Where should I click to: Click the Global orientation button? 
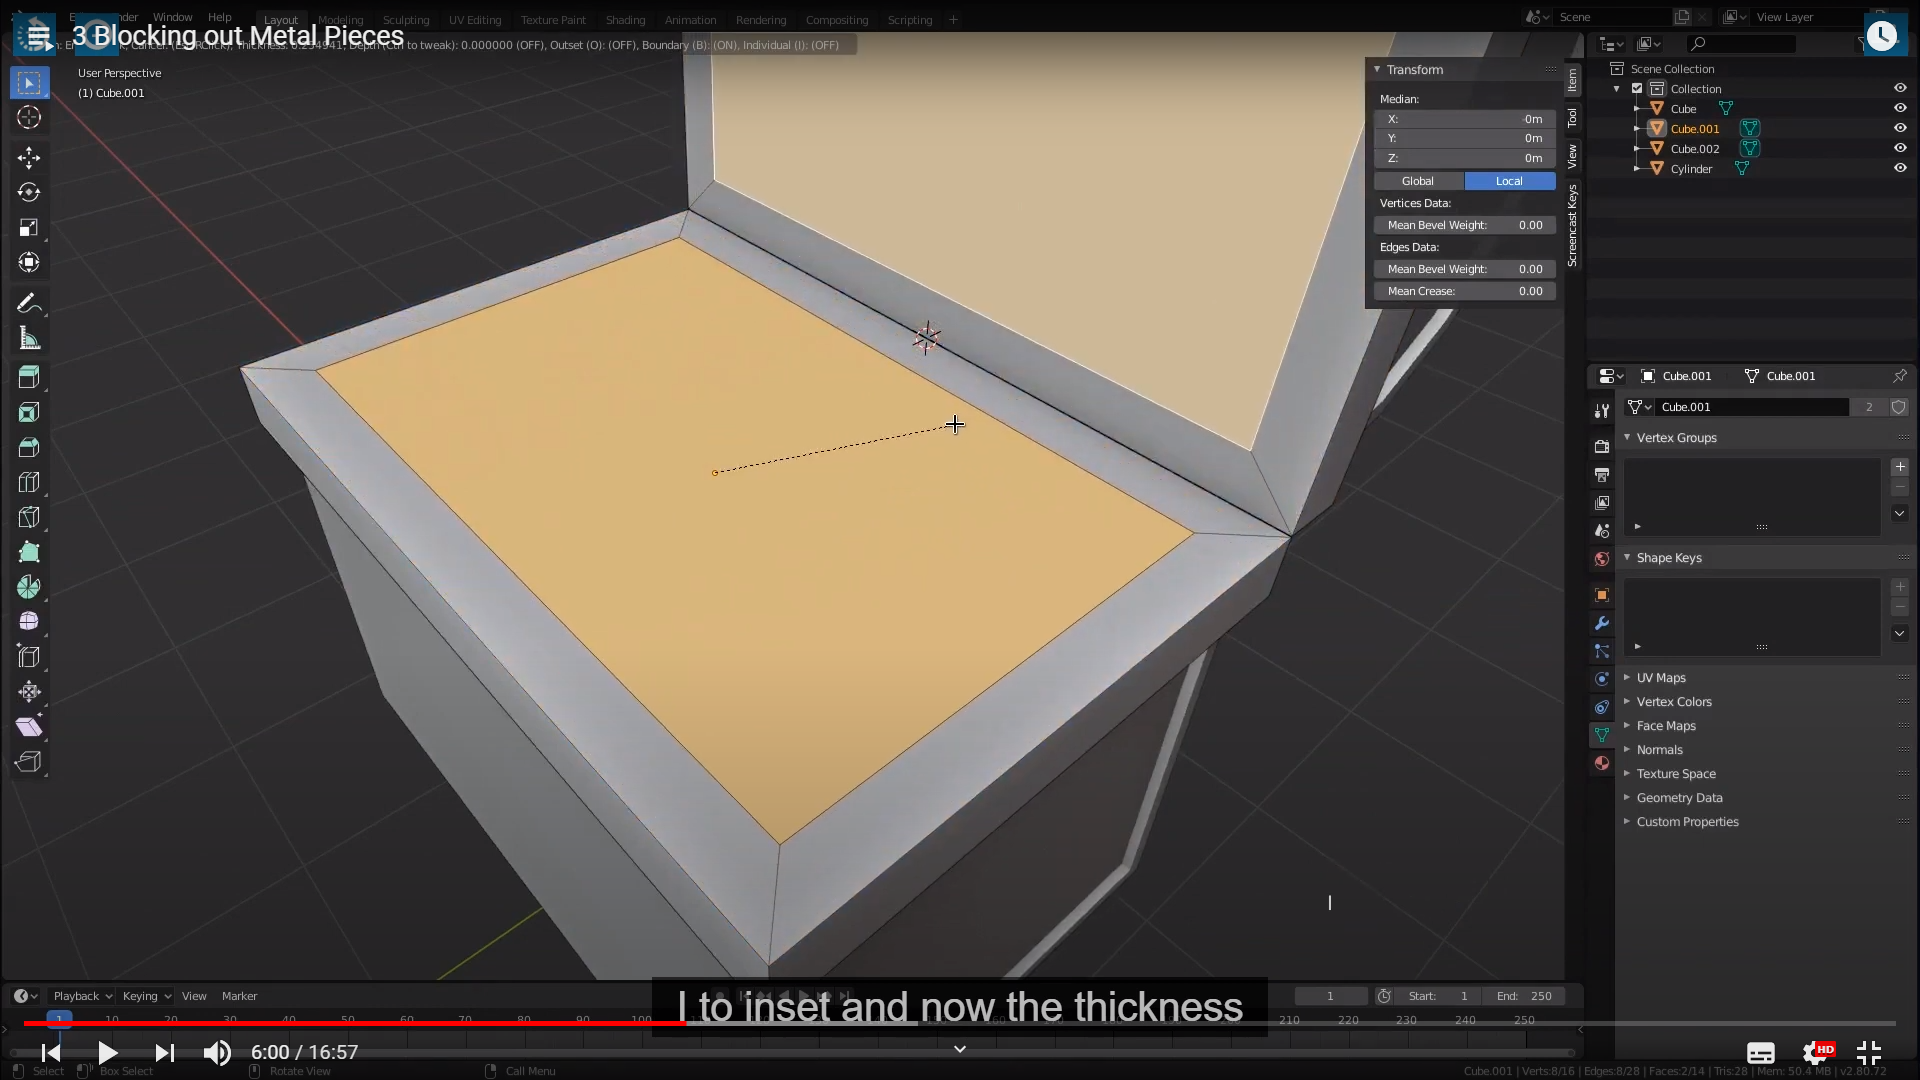click(1418, 181)
